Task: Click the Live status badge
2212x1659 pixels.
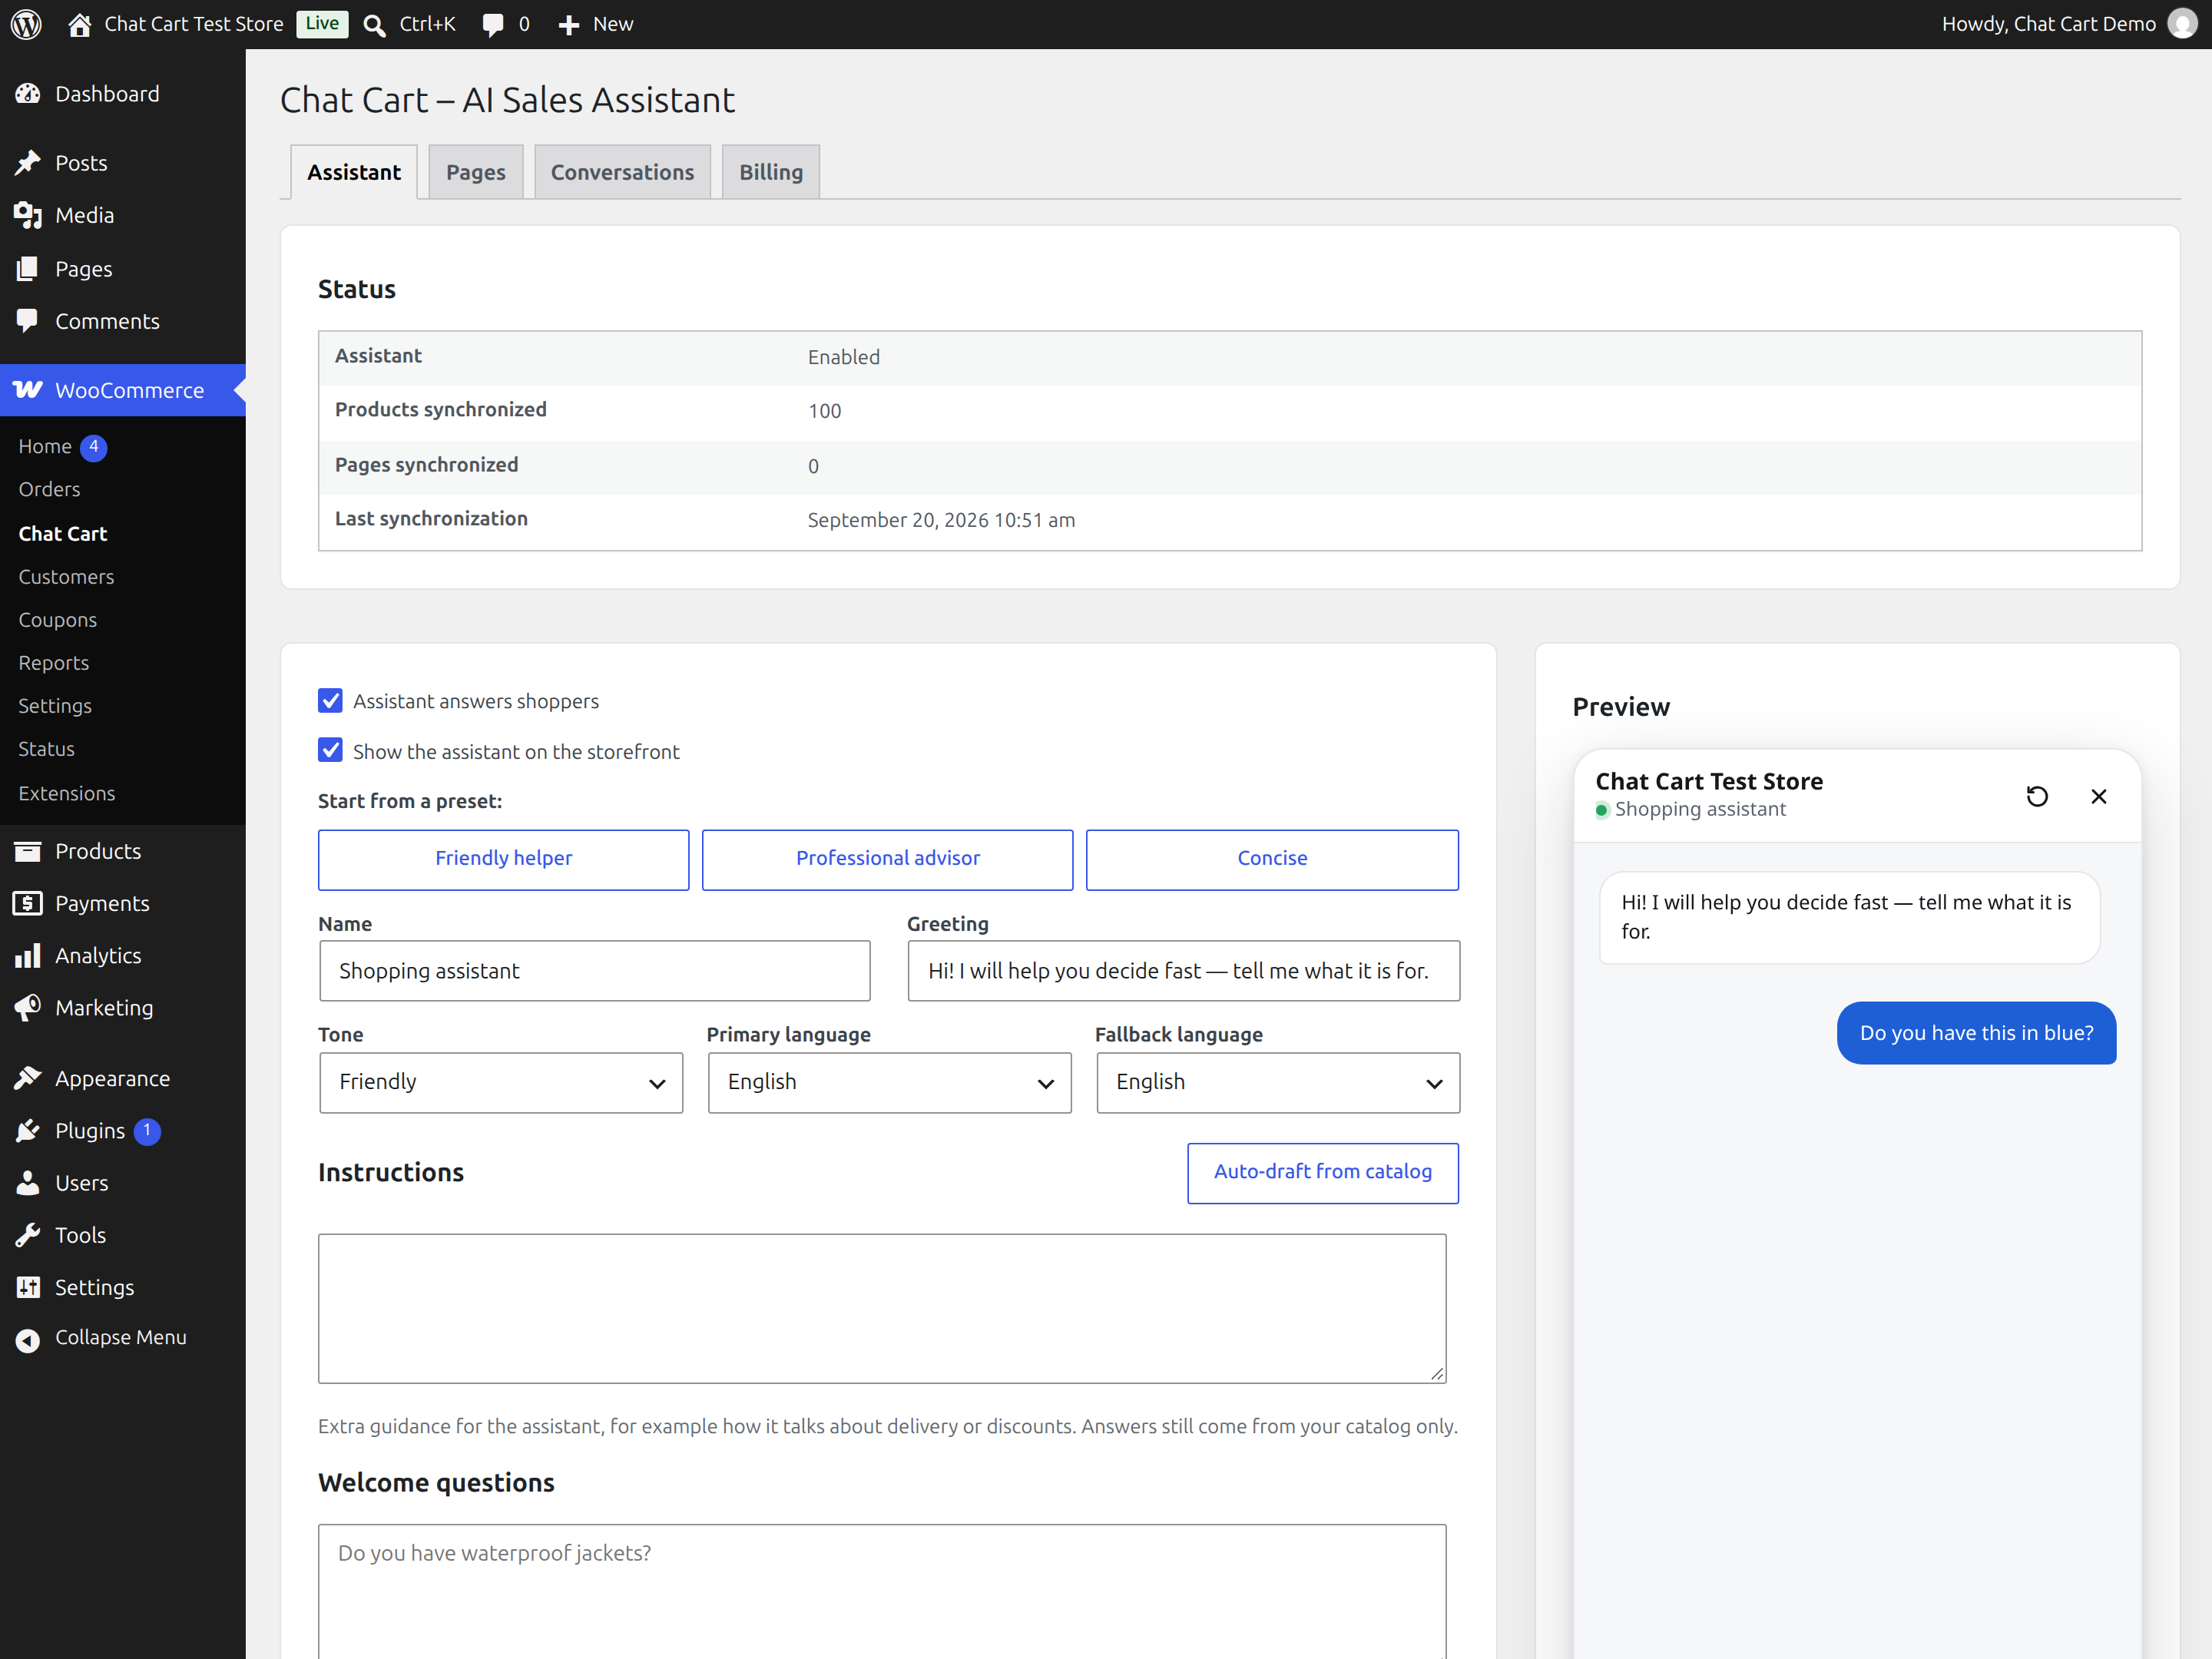Action: [322, 24]
